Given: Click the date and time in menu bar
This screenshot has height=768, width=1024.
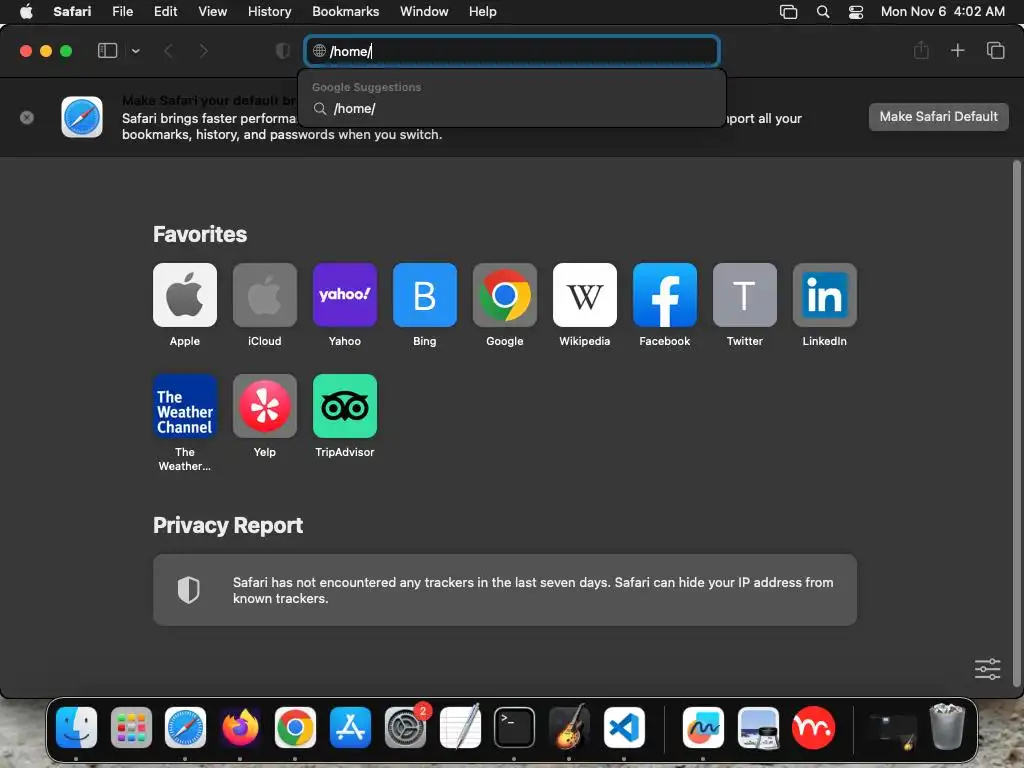Looking at the screenshot, I should (942, 11).
